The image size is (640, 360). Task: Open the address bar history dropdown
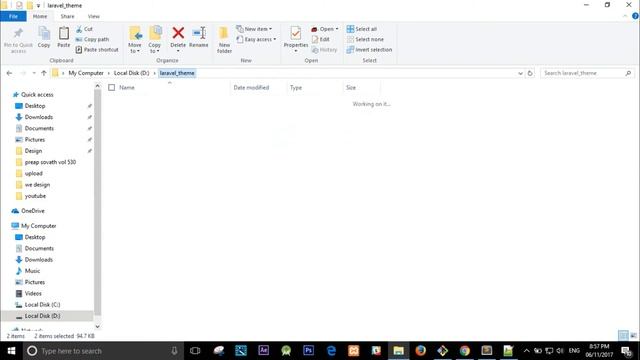pyautogui.click(x=520, y=73)
